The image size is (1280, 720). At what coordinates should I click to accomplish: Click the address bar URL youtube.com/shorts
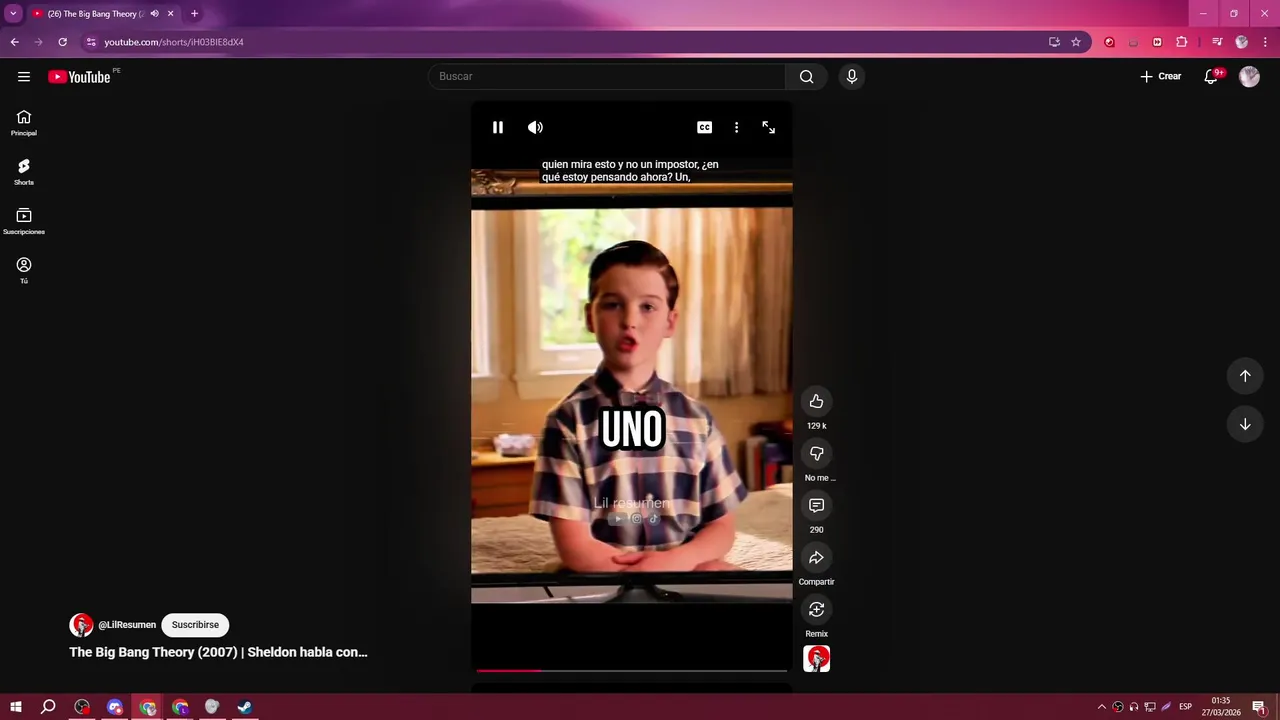pyautogui.click(x=174, y=42)
